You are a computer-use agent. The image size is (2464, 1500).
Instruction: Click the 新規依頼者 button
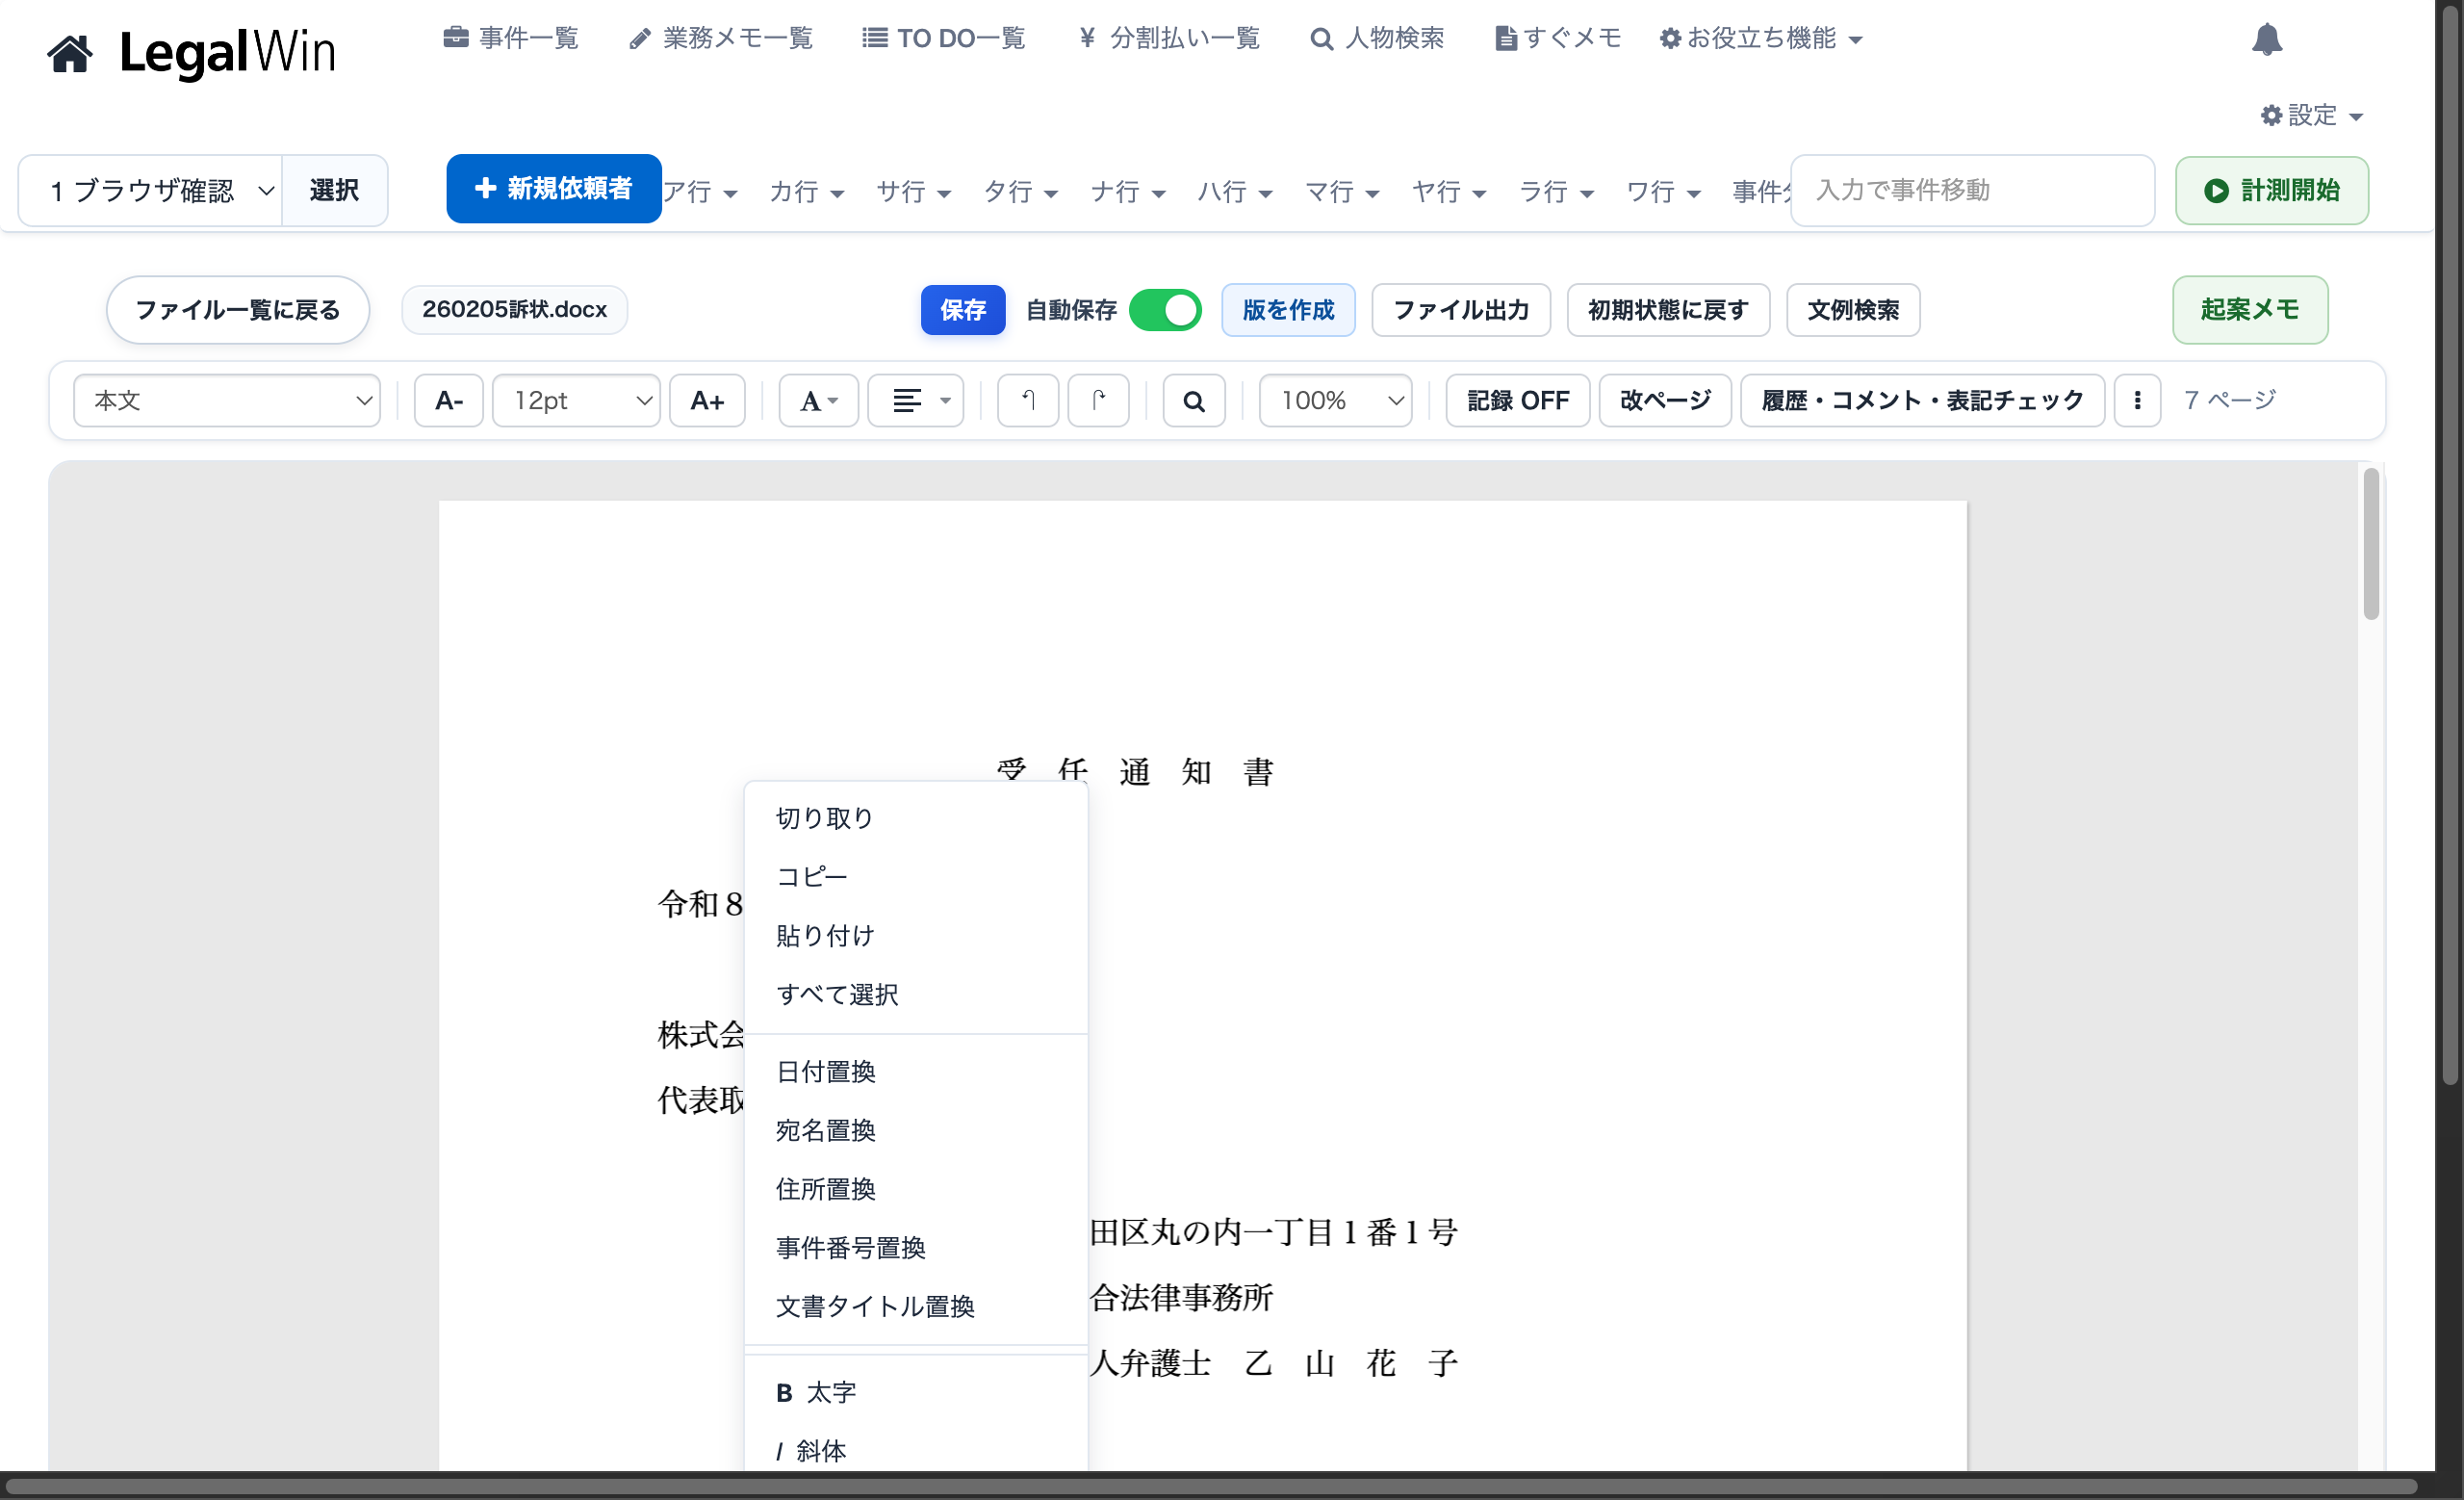coord(553,188)
